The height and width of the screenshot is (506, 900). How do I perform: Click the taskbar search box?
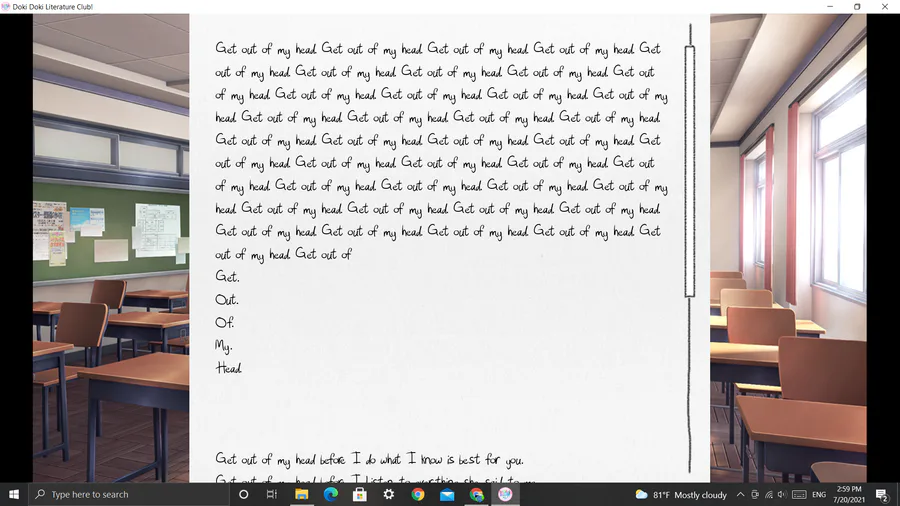click(127, 494)
